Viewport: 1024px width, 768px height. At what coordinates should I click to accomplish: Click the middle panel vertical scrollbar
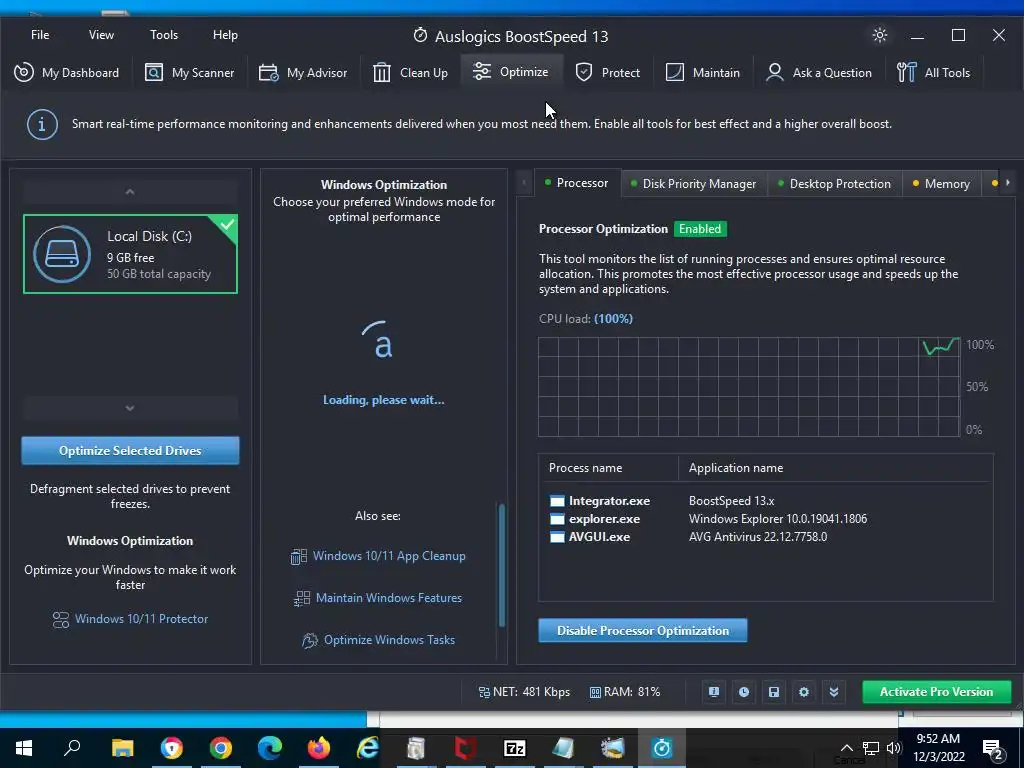502,565
